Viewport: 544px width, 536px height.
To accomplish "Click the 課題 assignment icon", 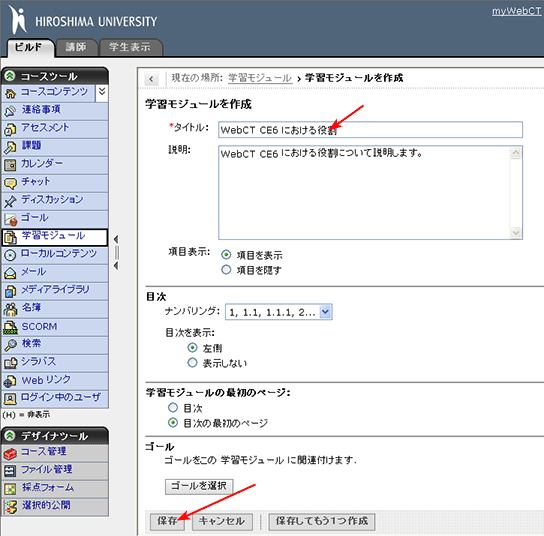I will point(10,147).
